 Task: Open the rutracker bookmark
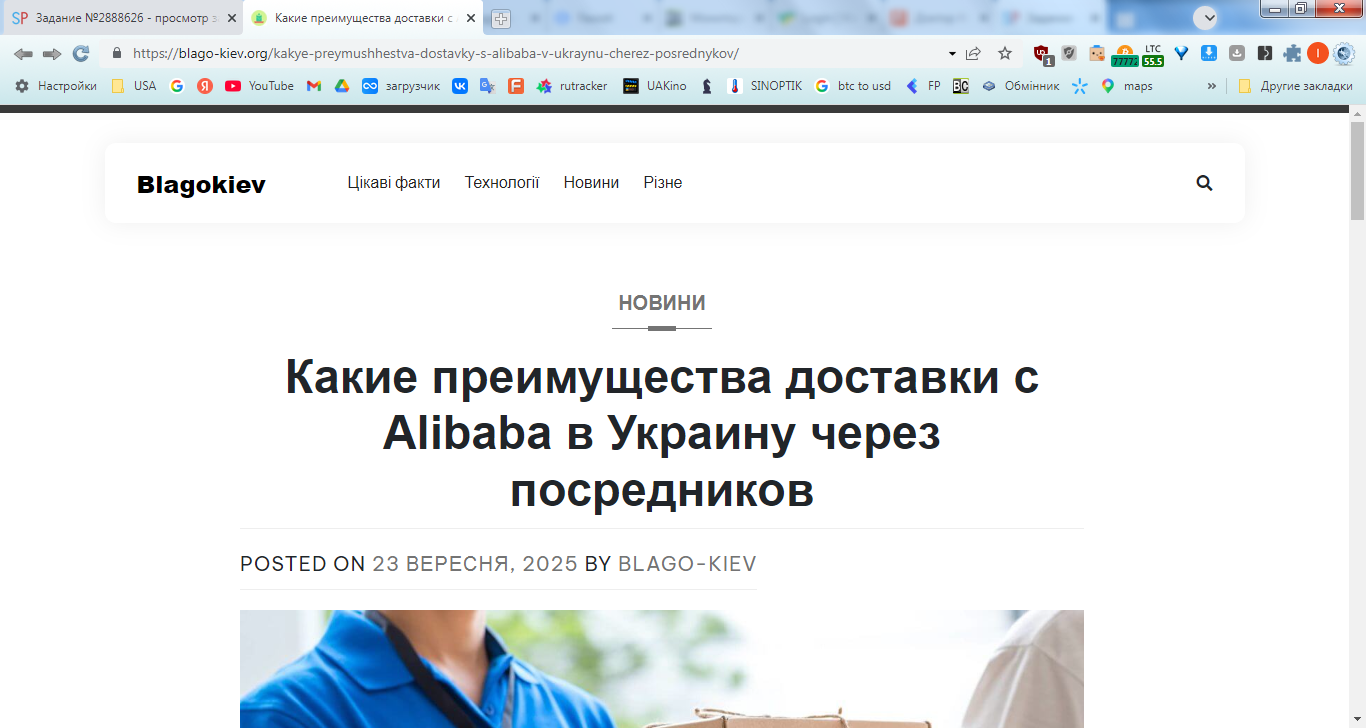[x=573, y=86]
